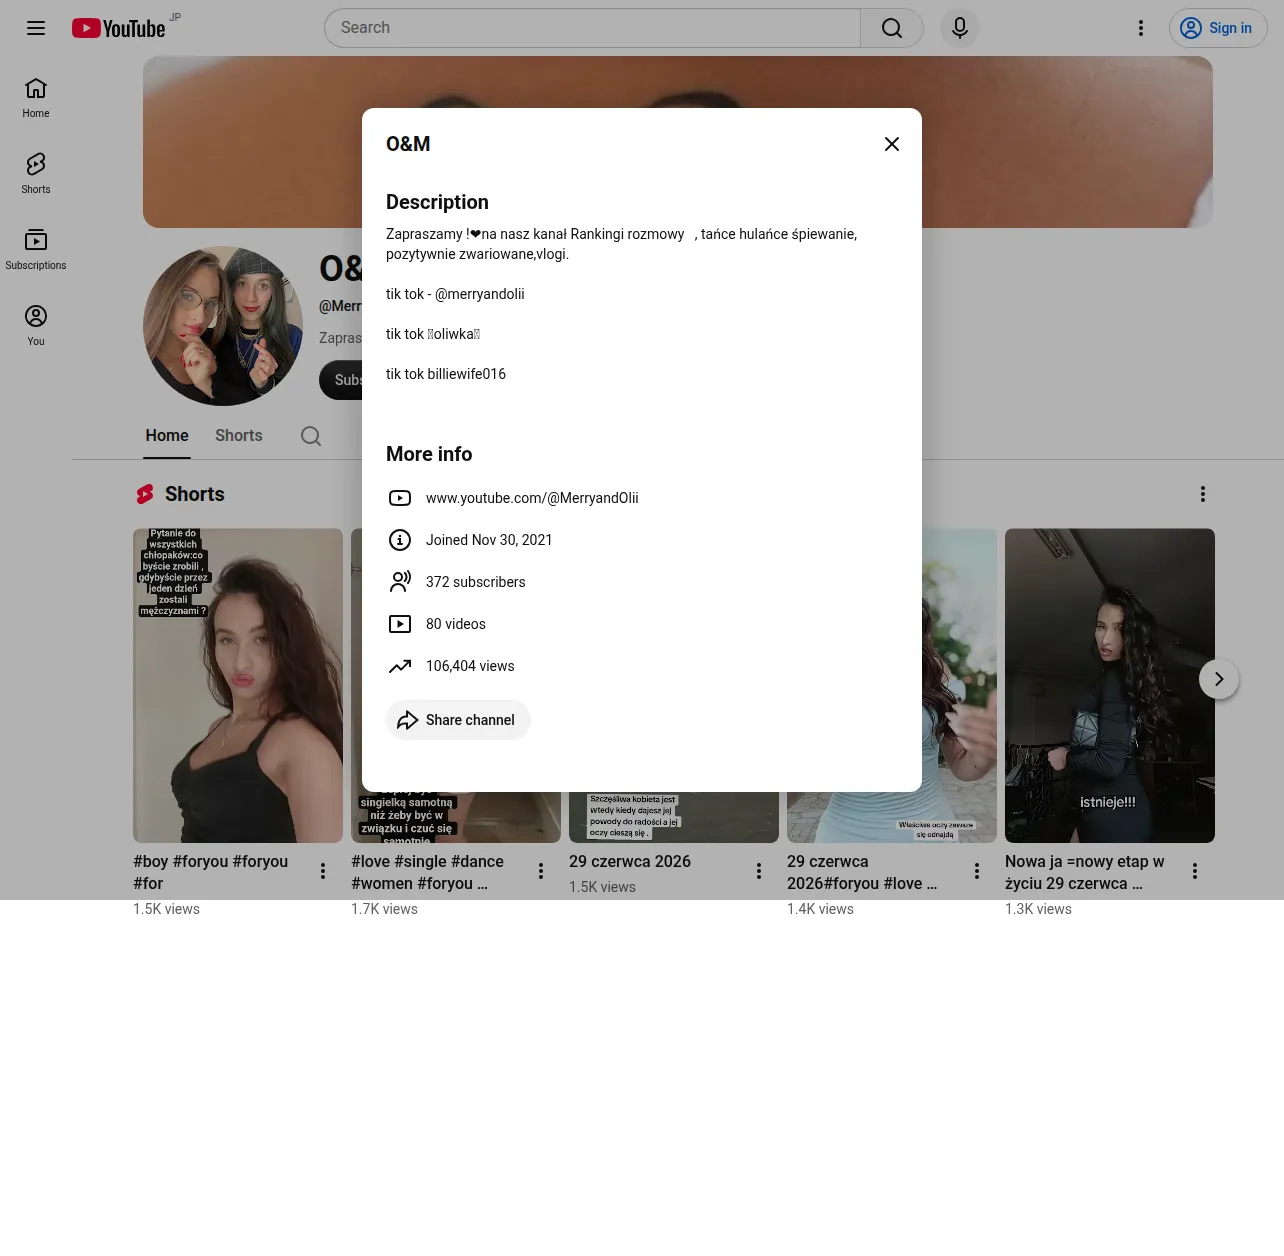Select the channel Home tab
1284x1256 pixels.
(167, 436)
